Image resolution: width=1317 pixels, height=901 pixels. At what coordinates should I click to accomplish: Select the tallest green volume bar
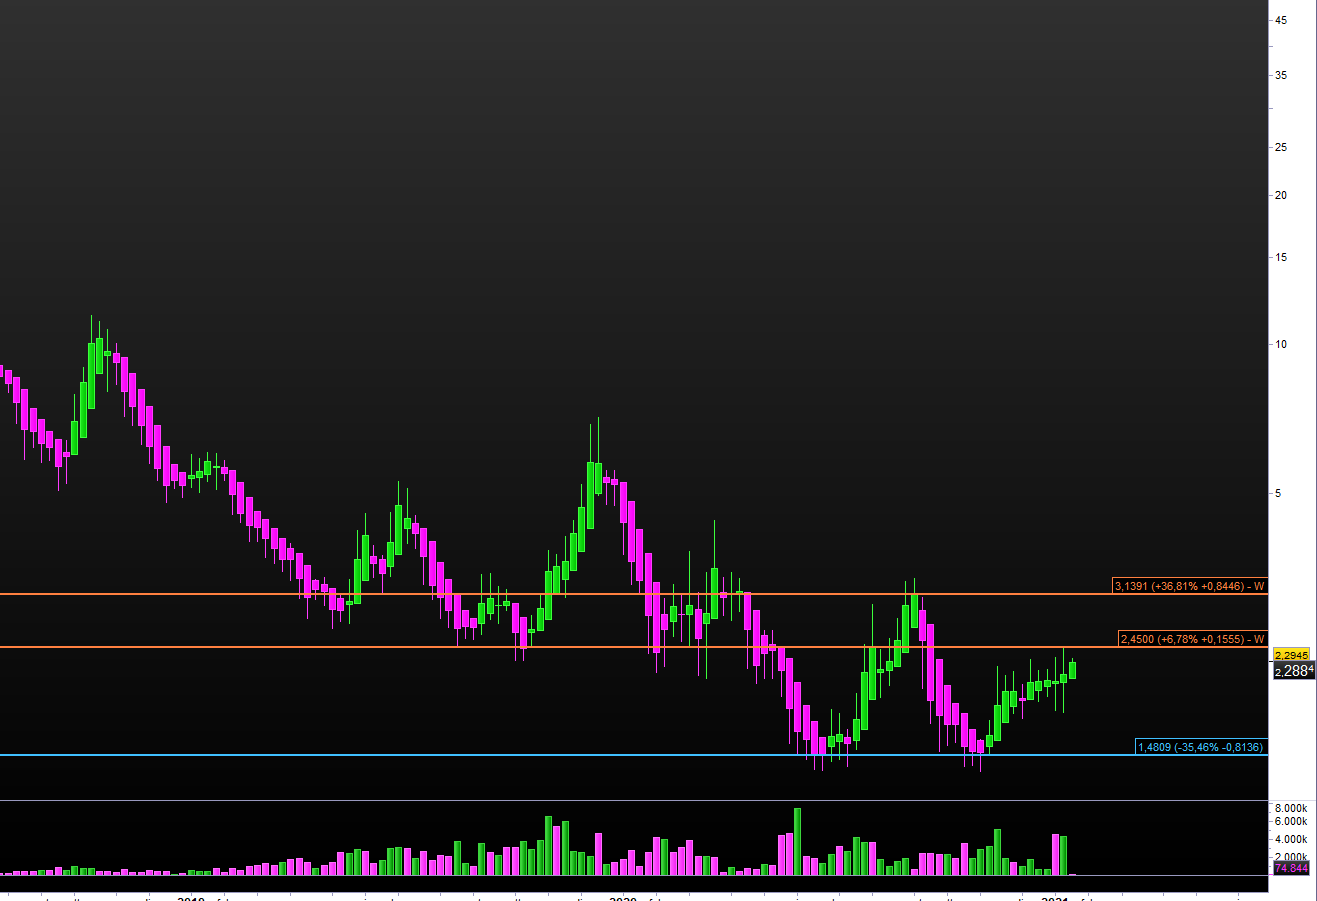[x=797, y=842]
